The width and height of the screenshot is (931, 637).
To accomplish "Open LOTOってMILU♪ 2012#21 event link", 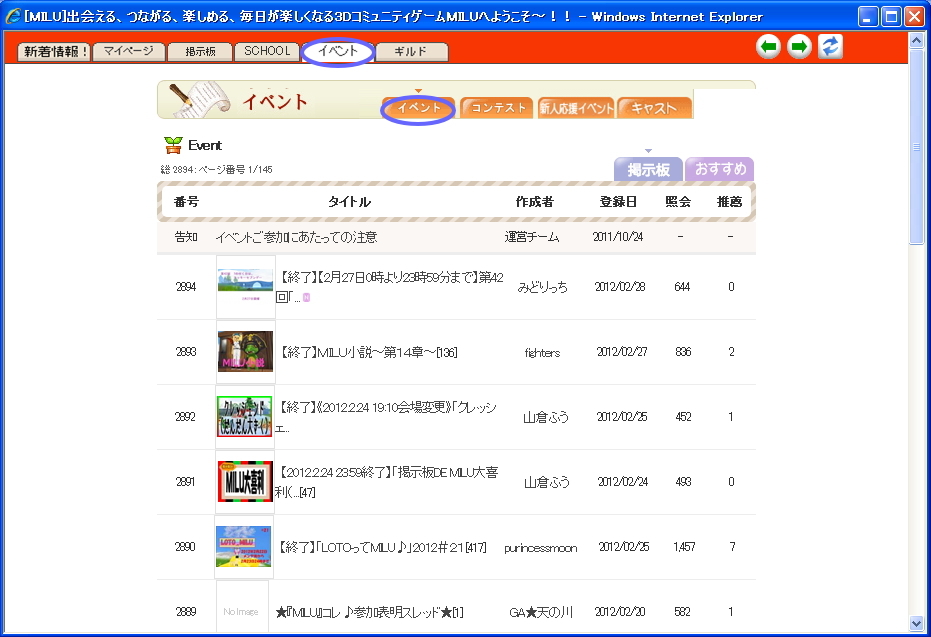I will 383,547.
